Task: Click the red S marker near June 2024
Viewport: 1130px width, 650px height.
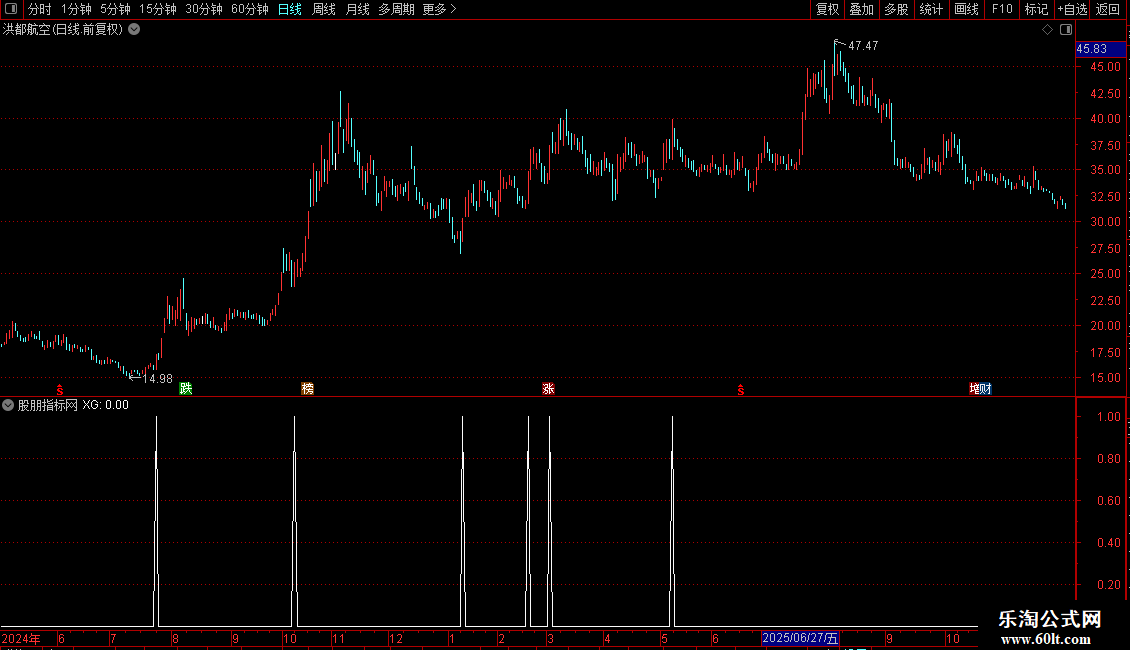Action: coord(60,390)
